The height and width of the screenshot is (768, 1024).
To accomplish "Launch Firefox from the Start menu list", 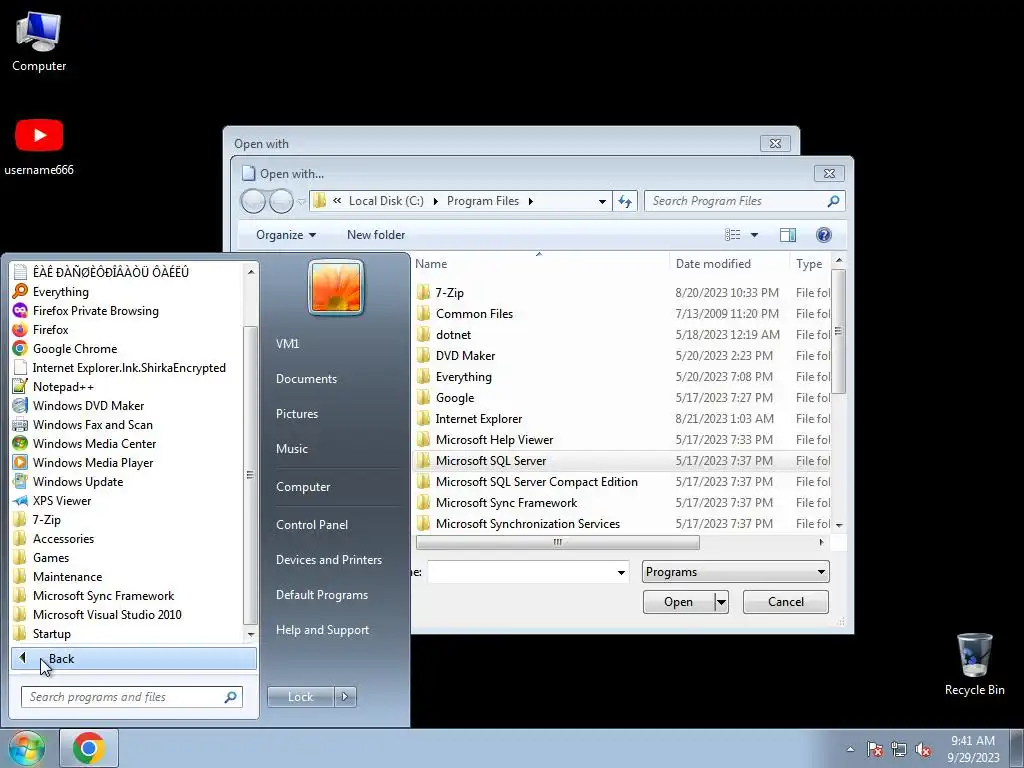I will click(x=50, y=330).
